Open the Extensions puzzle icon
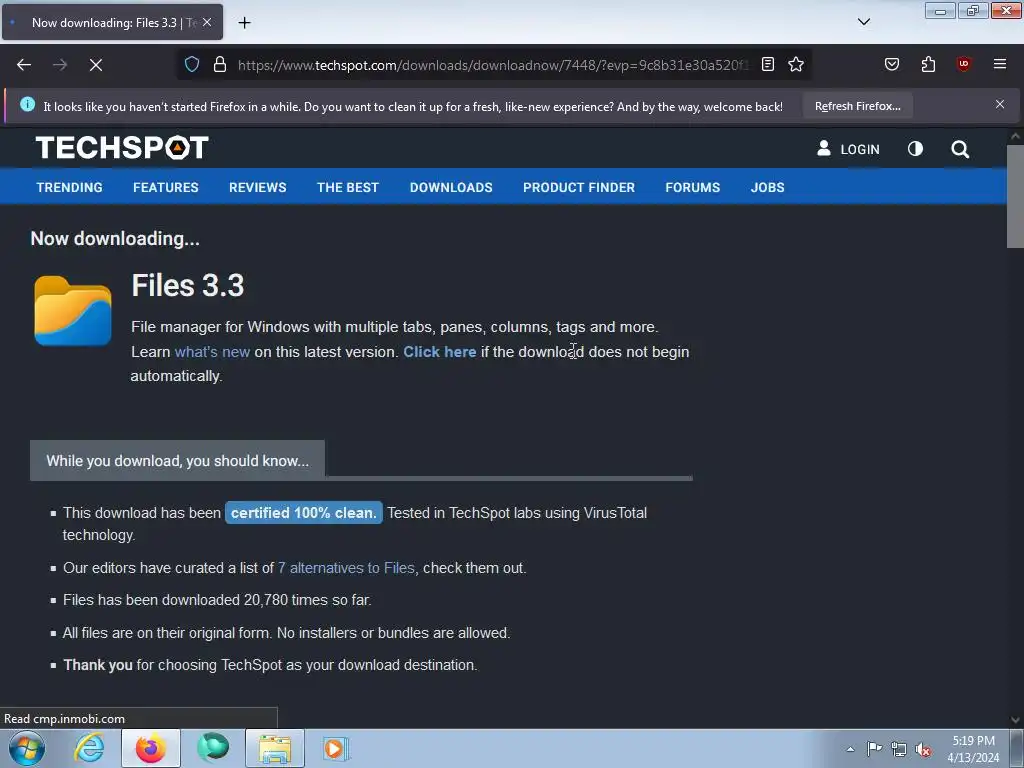This screenshot has width=1024, height=768. click(928, 64)
